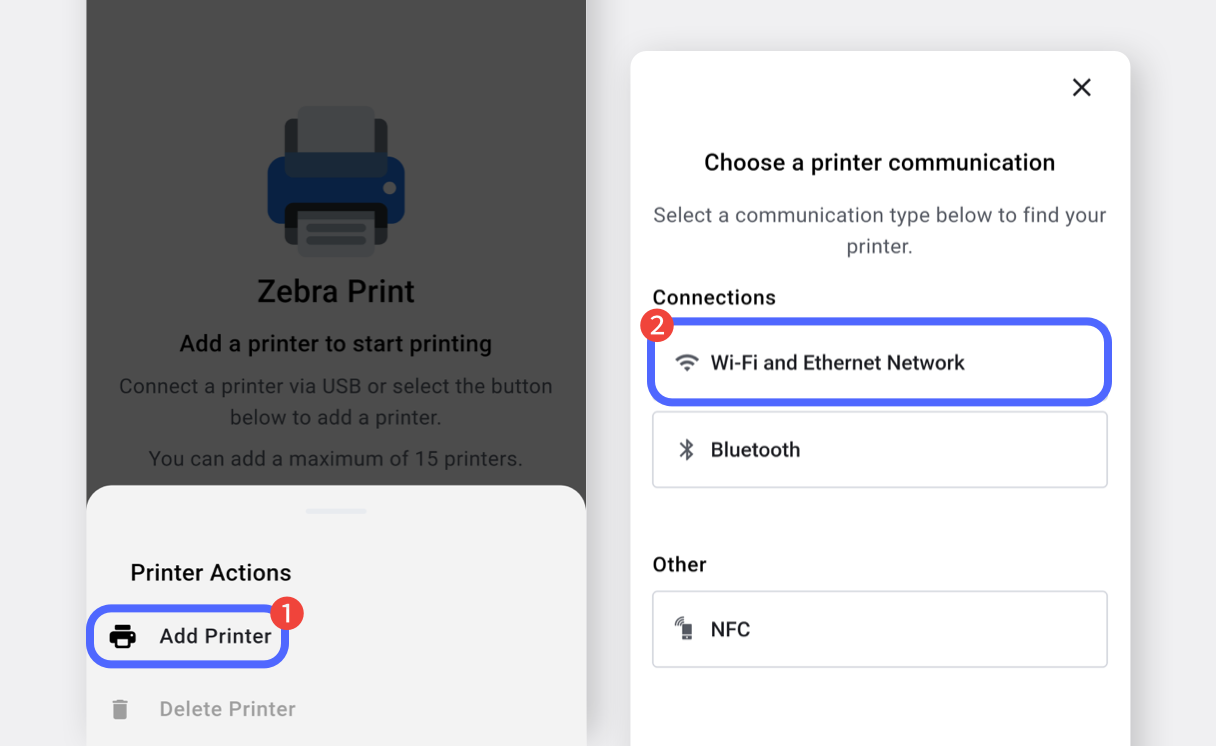This screenshot has width=1216, height=746.
Task: Click the Printer Actions heading
Action: [211, 572]
